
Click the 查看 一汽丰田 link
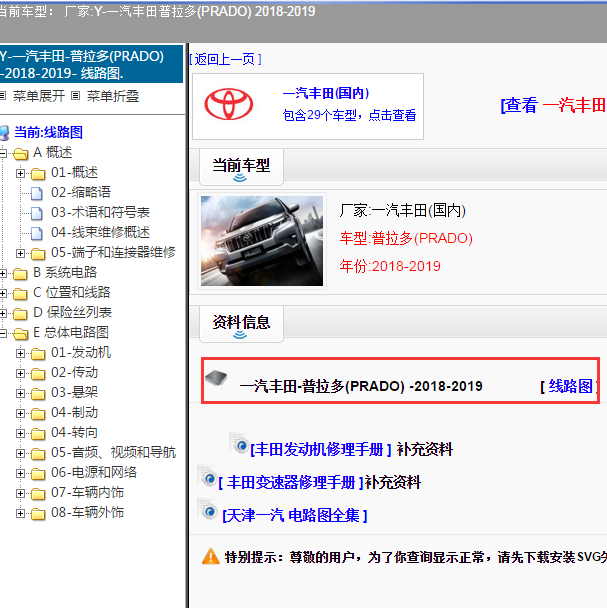553,105
